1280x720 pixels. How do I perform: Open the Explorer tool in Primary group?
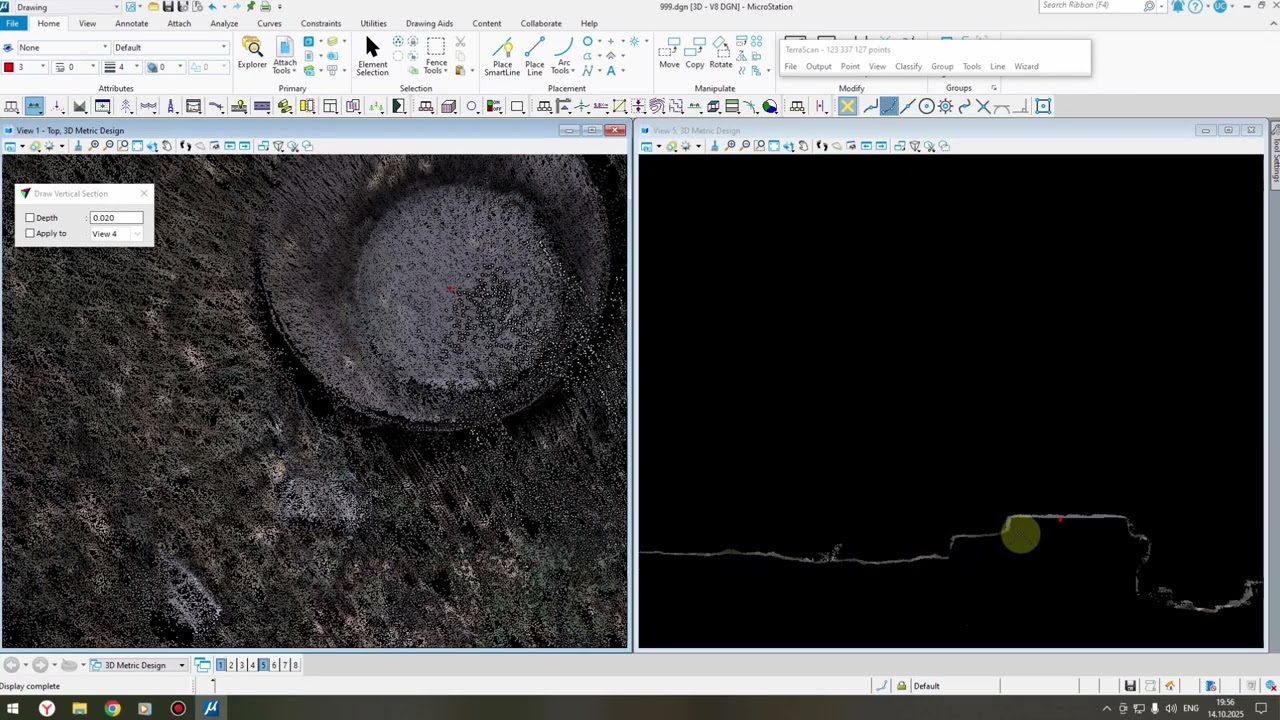click(252, 53)
